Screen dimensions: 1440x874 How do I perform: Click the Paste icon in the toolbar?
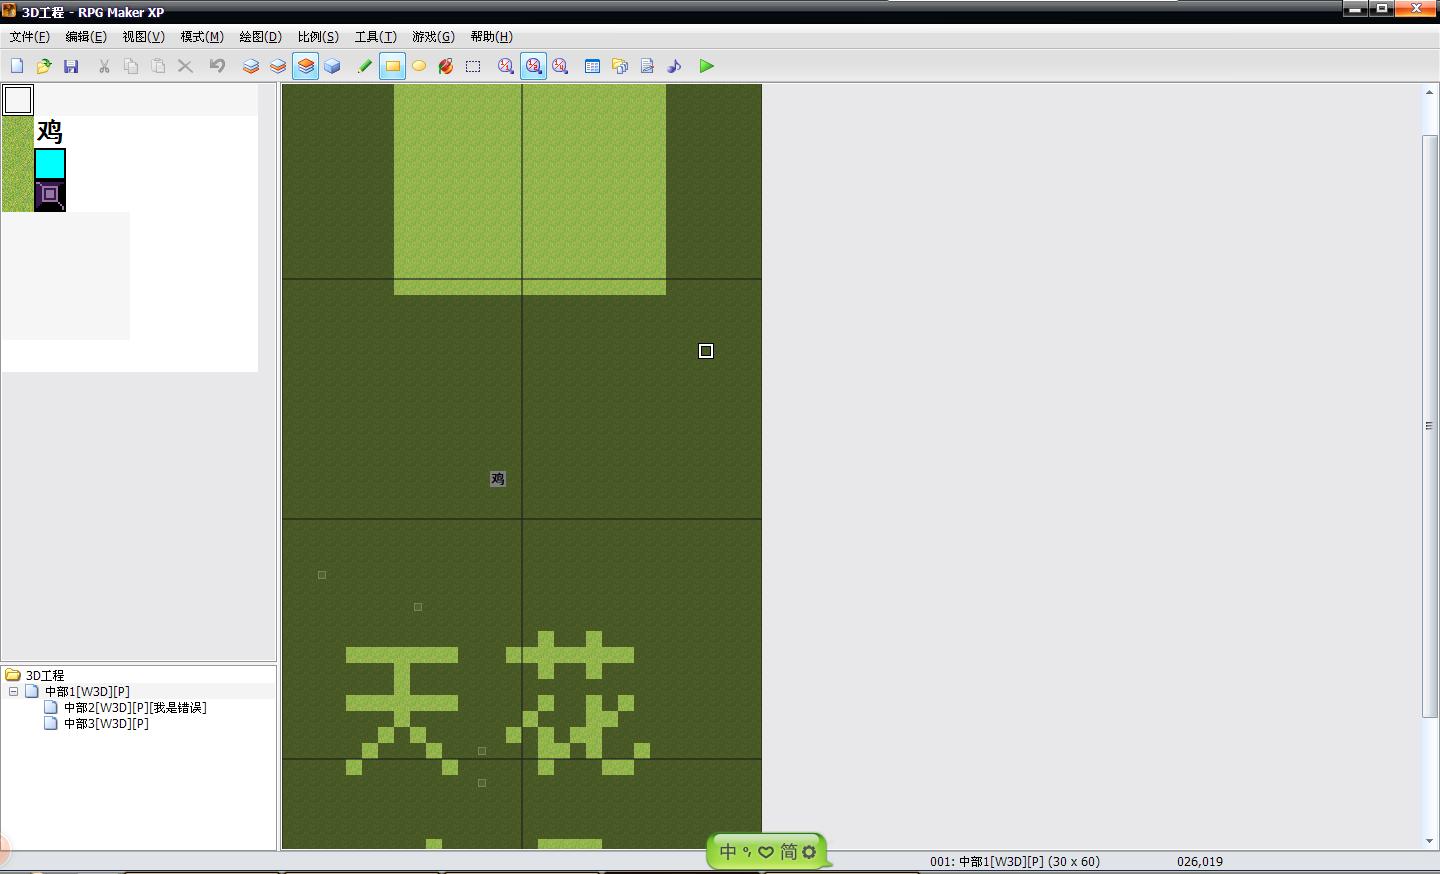pos(158,66)
